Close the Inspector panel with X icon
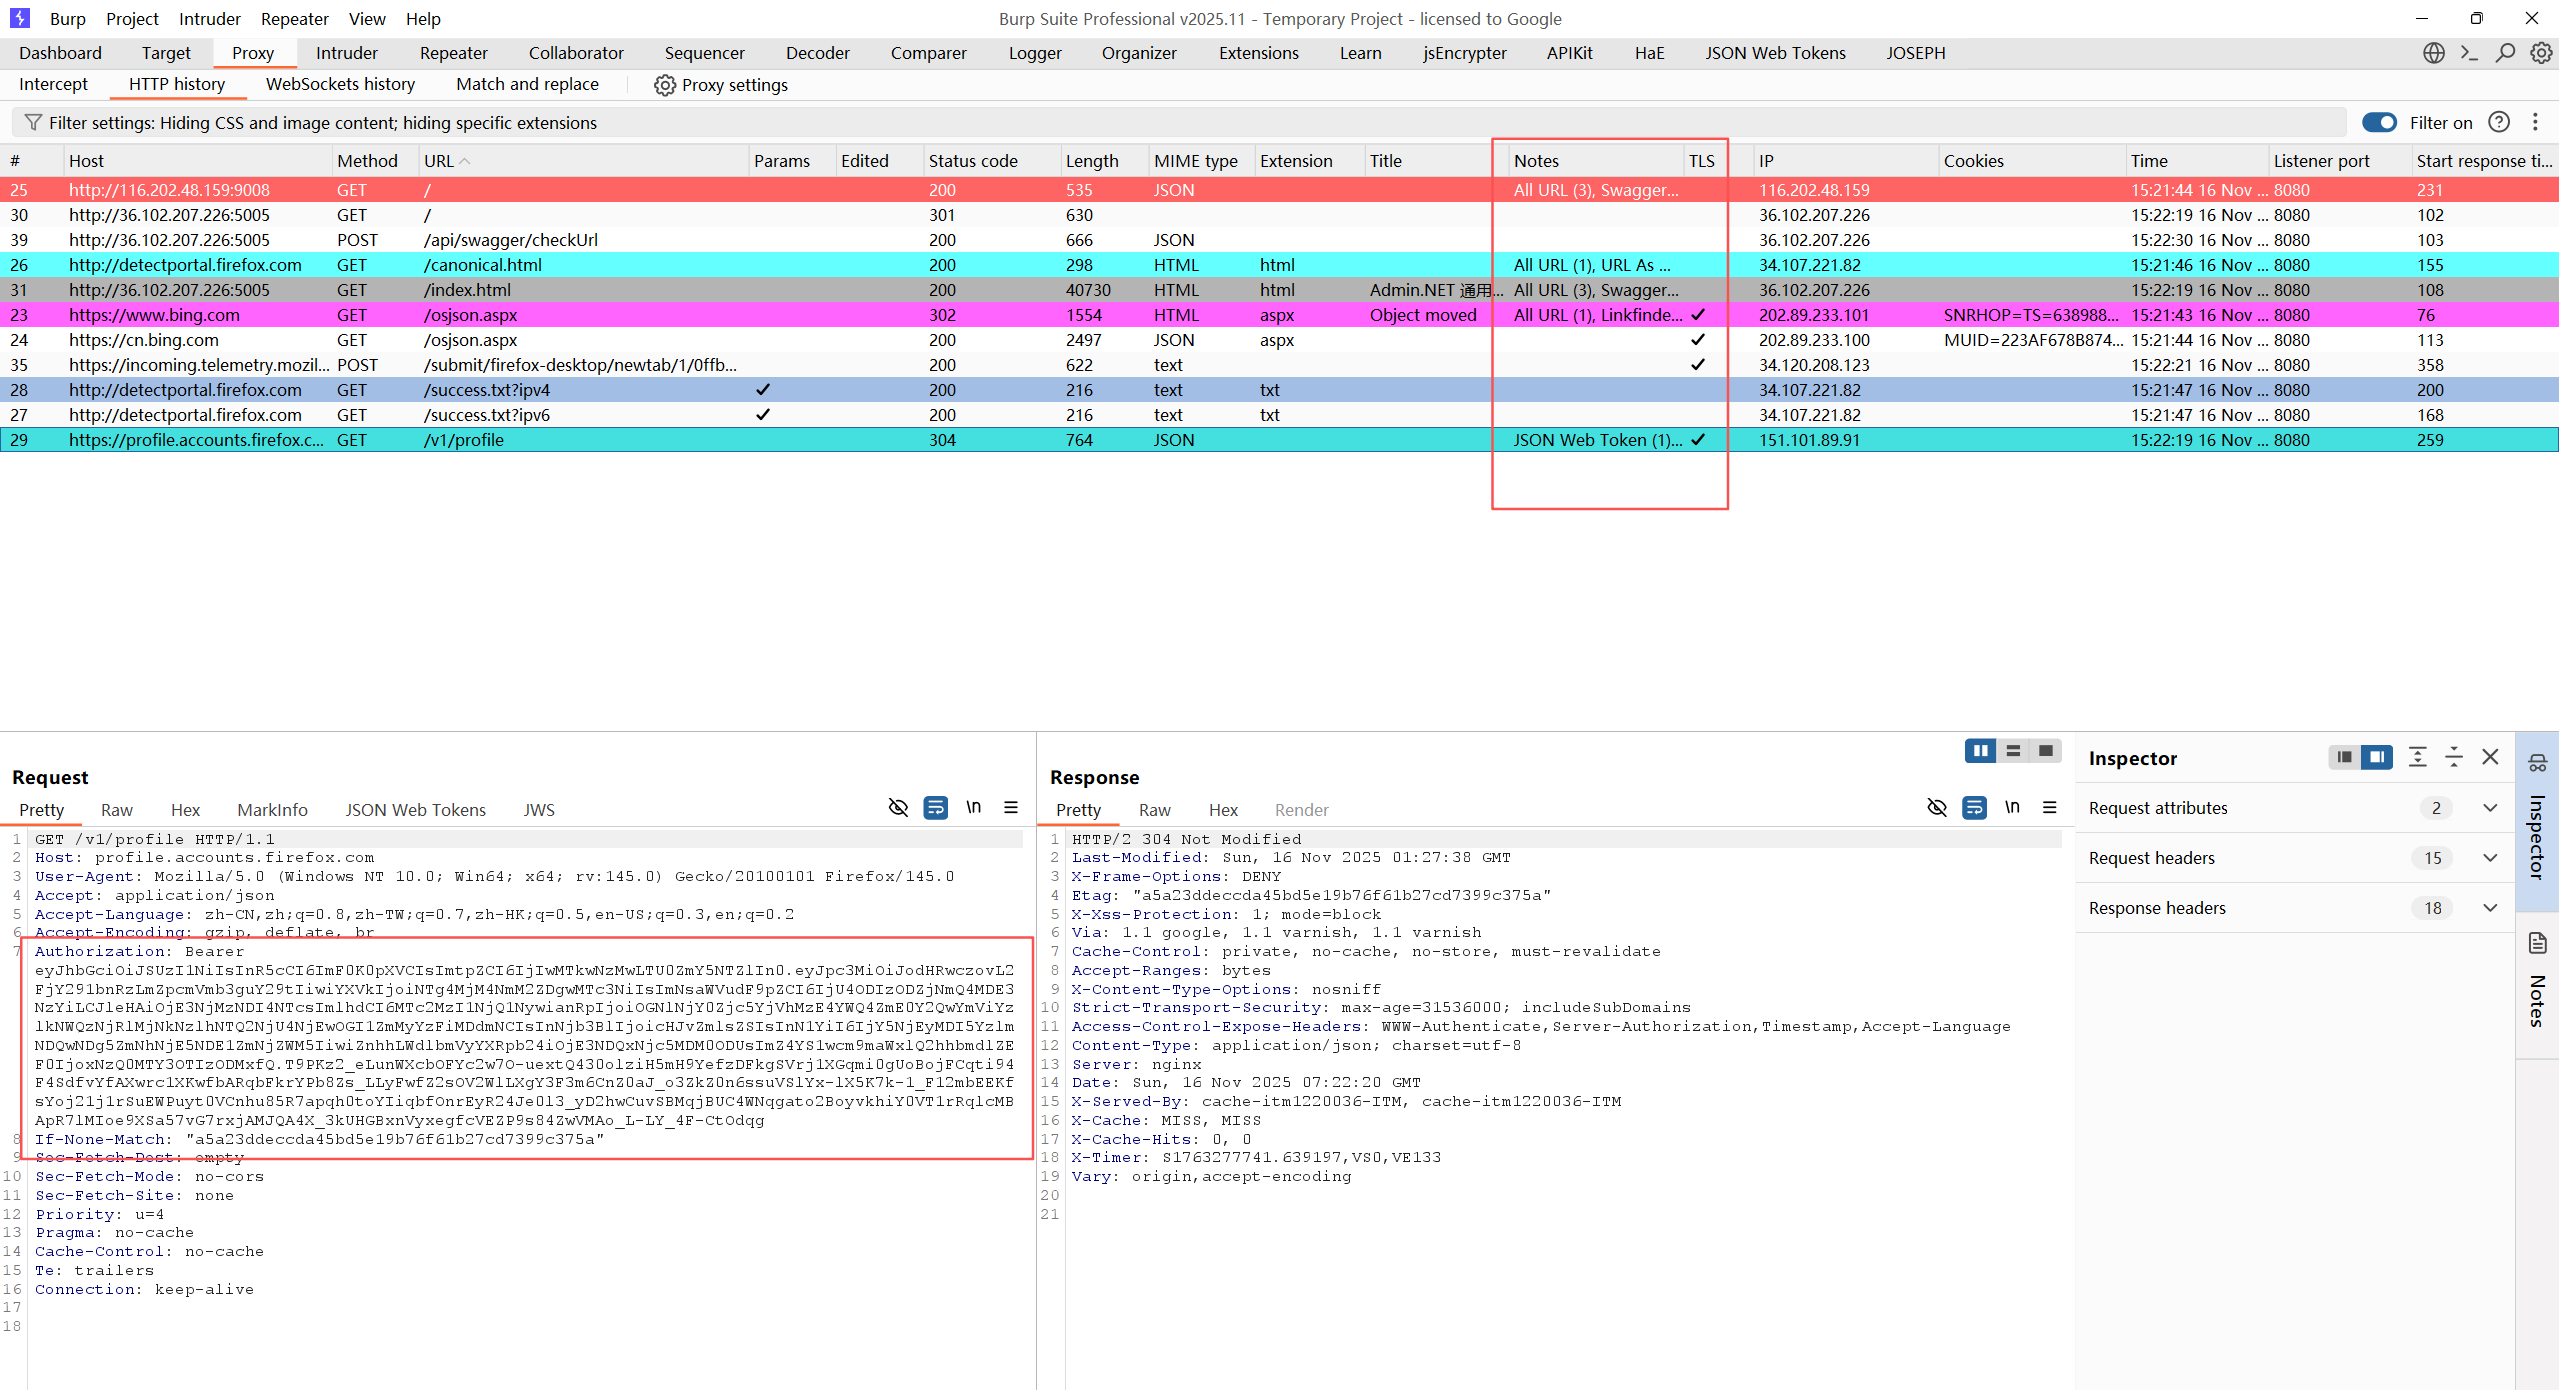 pyautogui.click(x=2490, y=758)
